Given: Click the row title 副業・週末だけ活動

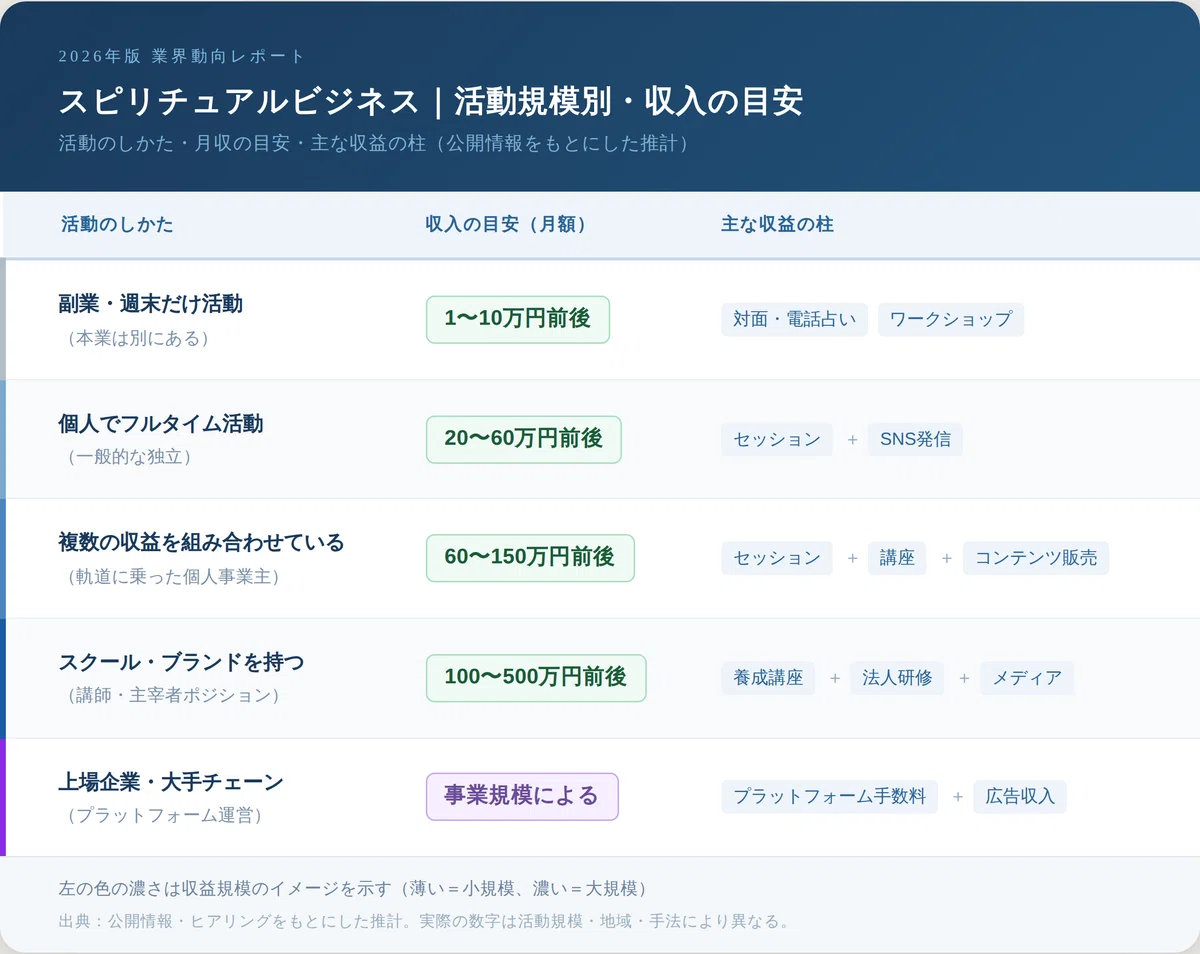Looking at the screenshot, I should tap(150, 304).
